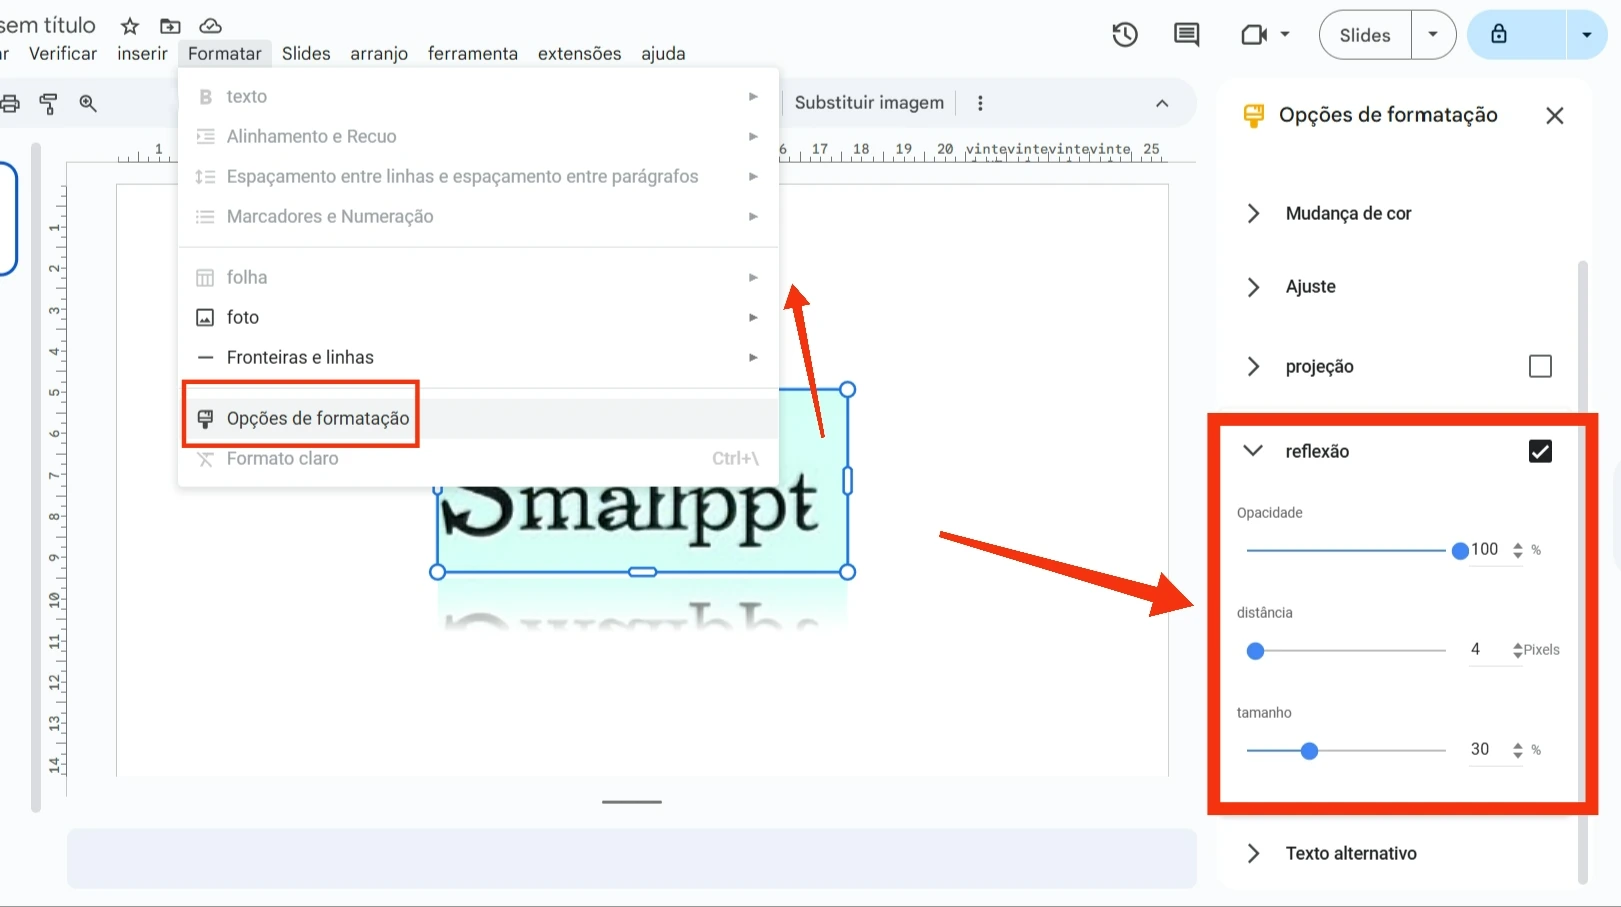Viewport: 1621px width, 907px height.
Task: Enable the projeção checkbox
Action: pyautogui.click(x=1540, y=366)
